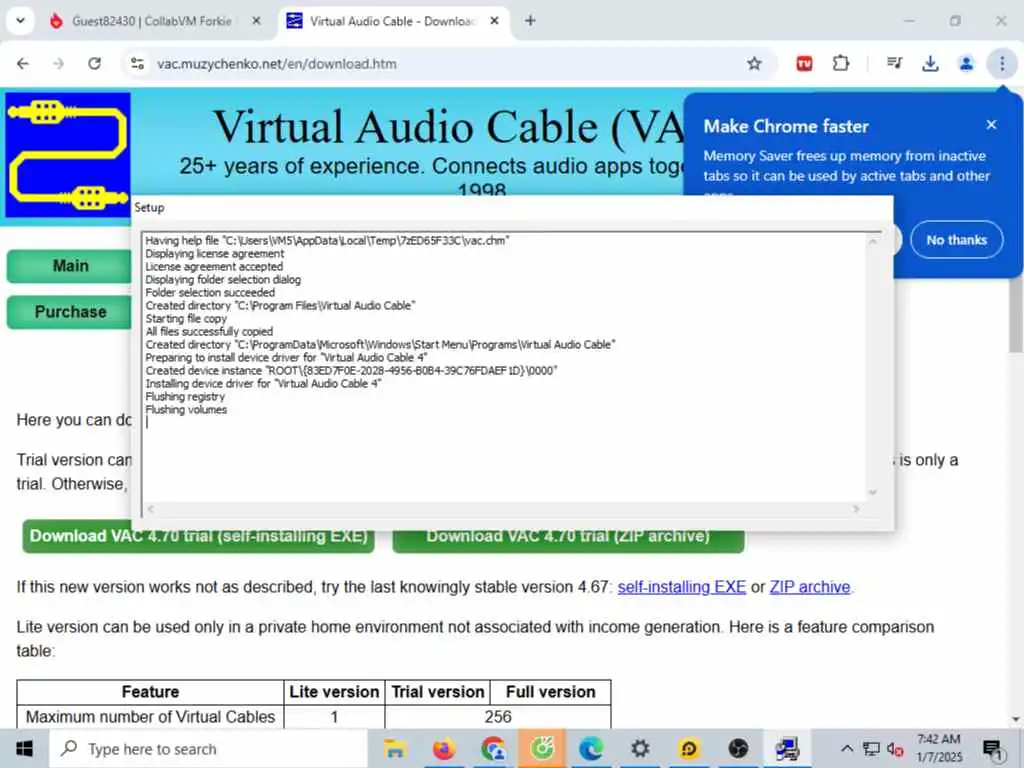Viewport: 1024px width, 768px height.
Task: Click the 'Flushing registry' log line
Action: pyautogui.click(x=185, y=396)
